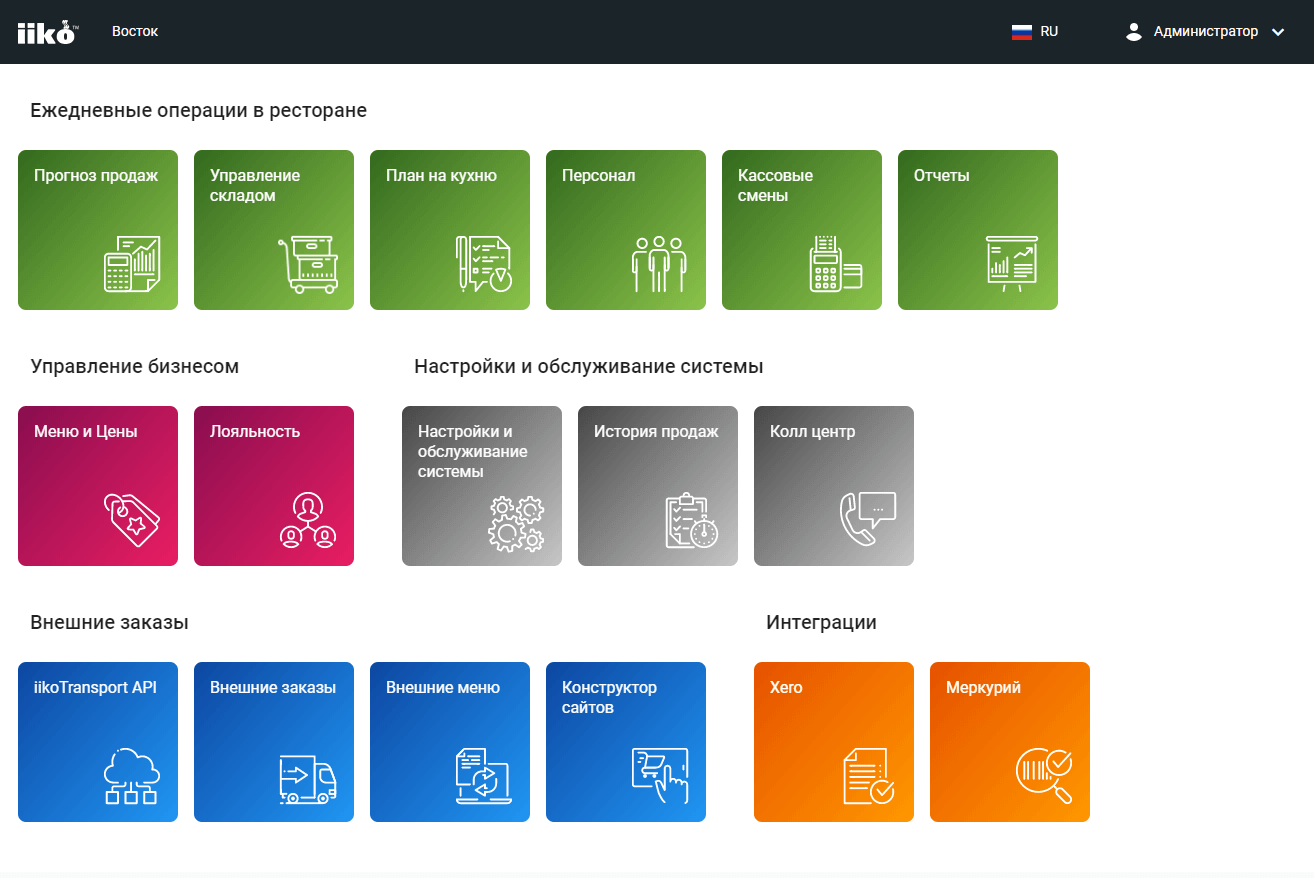Screen dimensions: 1314x878
Task: Select the Кассовые смены tile
Action: 802,230
